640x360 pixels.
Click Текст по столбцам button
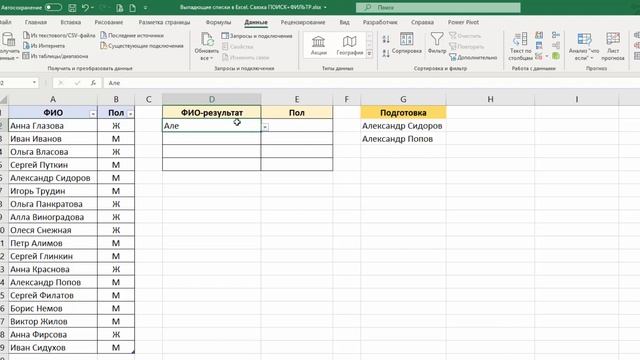point(520,47)
